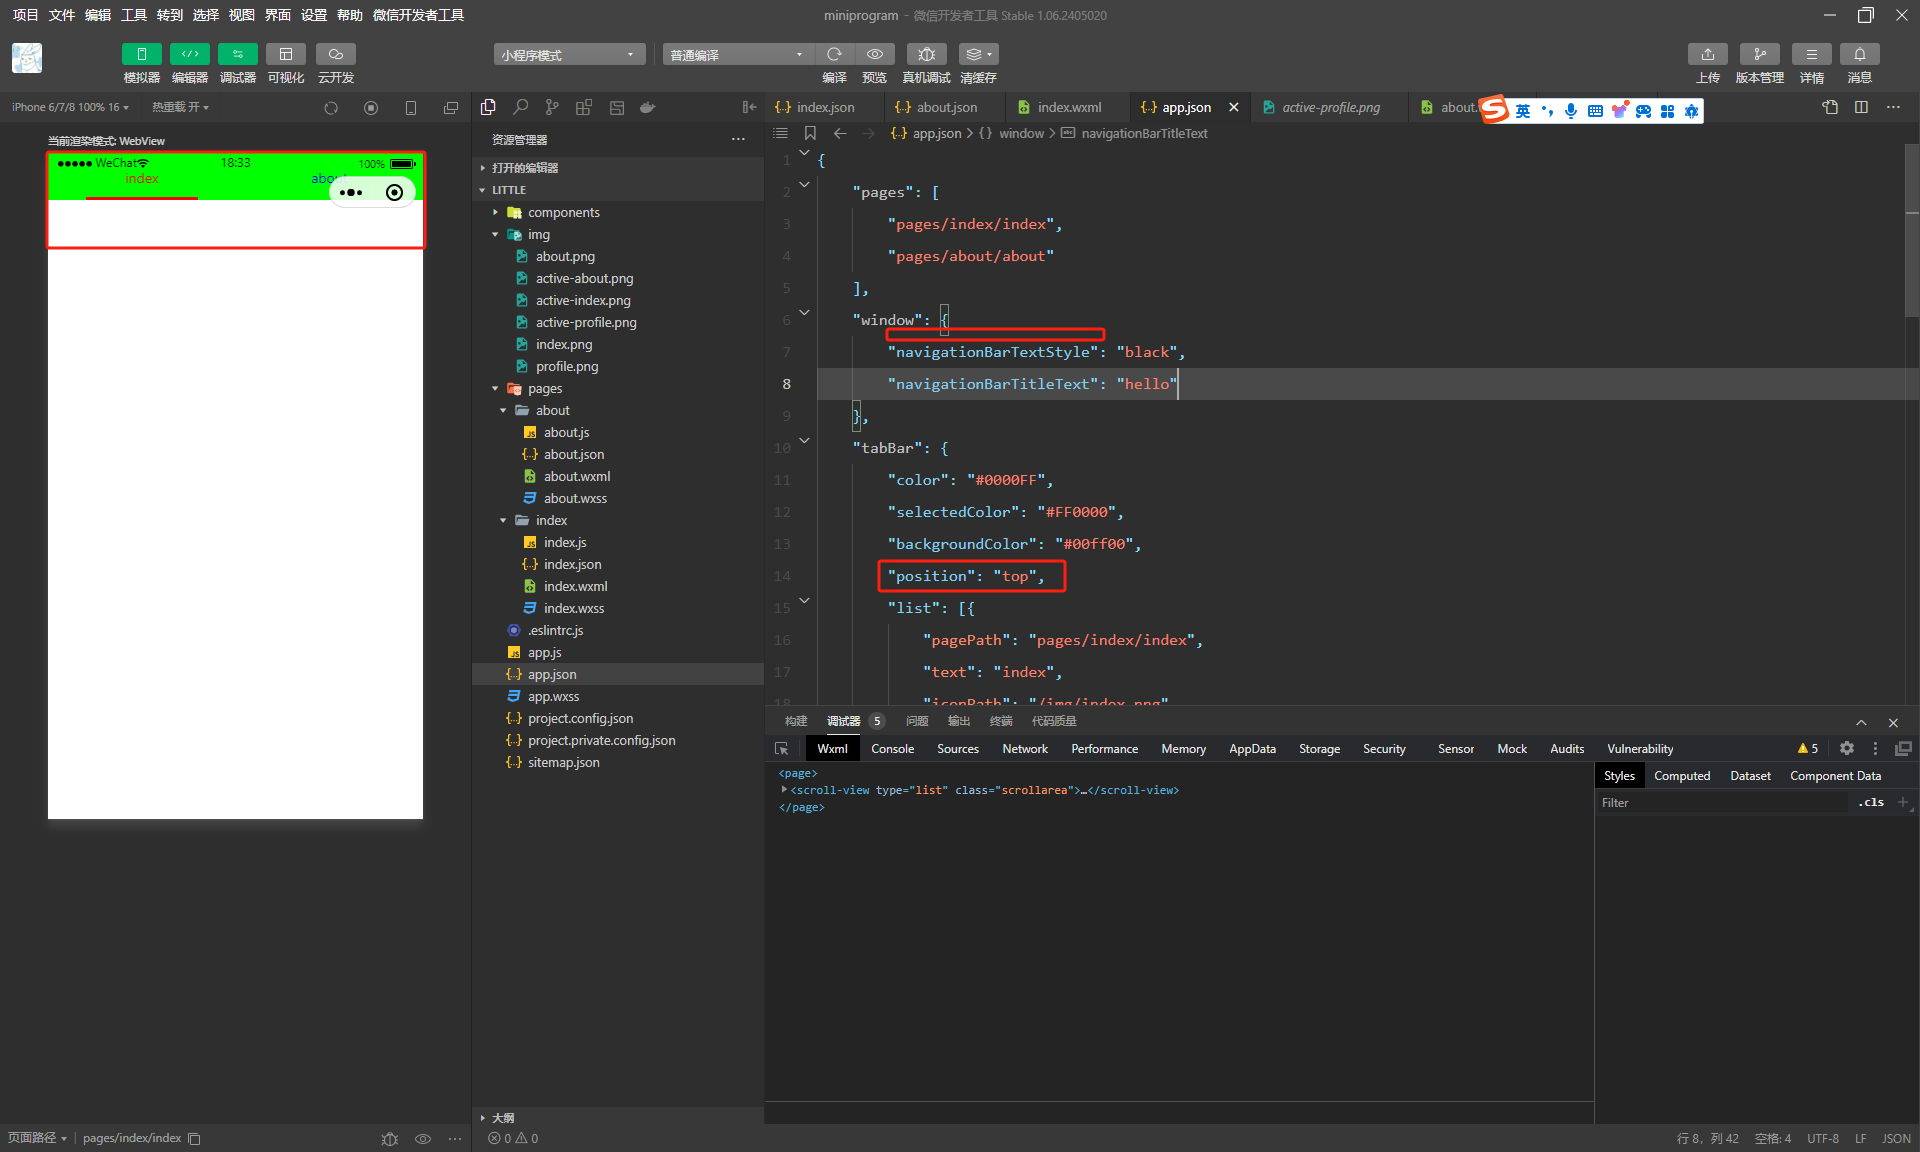Open the iPhone 6/7/8 device dropdown
This screenshot has height=1152, width=1920.
(x=70, y=107)
